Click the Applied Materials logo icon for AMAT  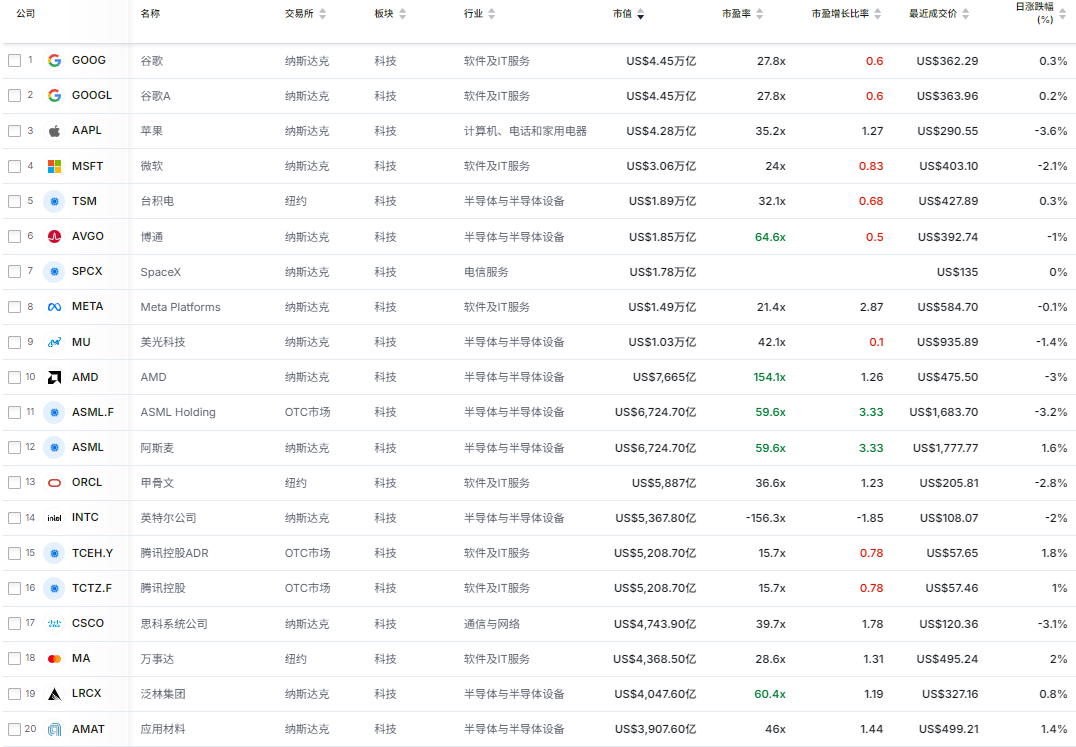pyautogui.click(x=54, y=729)
